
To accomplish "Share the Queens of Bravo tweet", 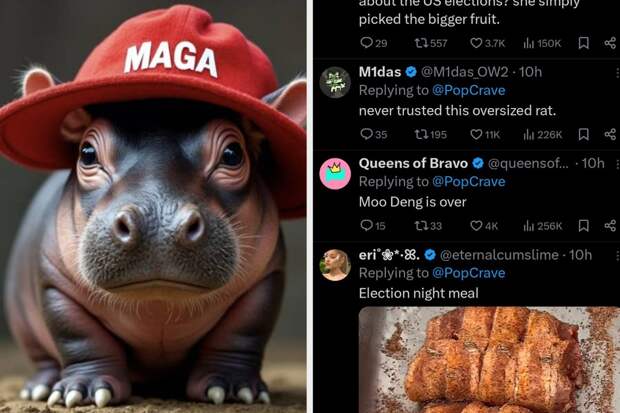I will [610, 226].
